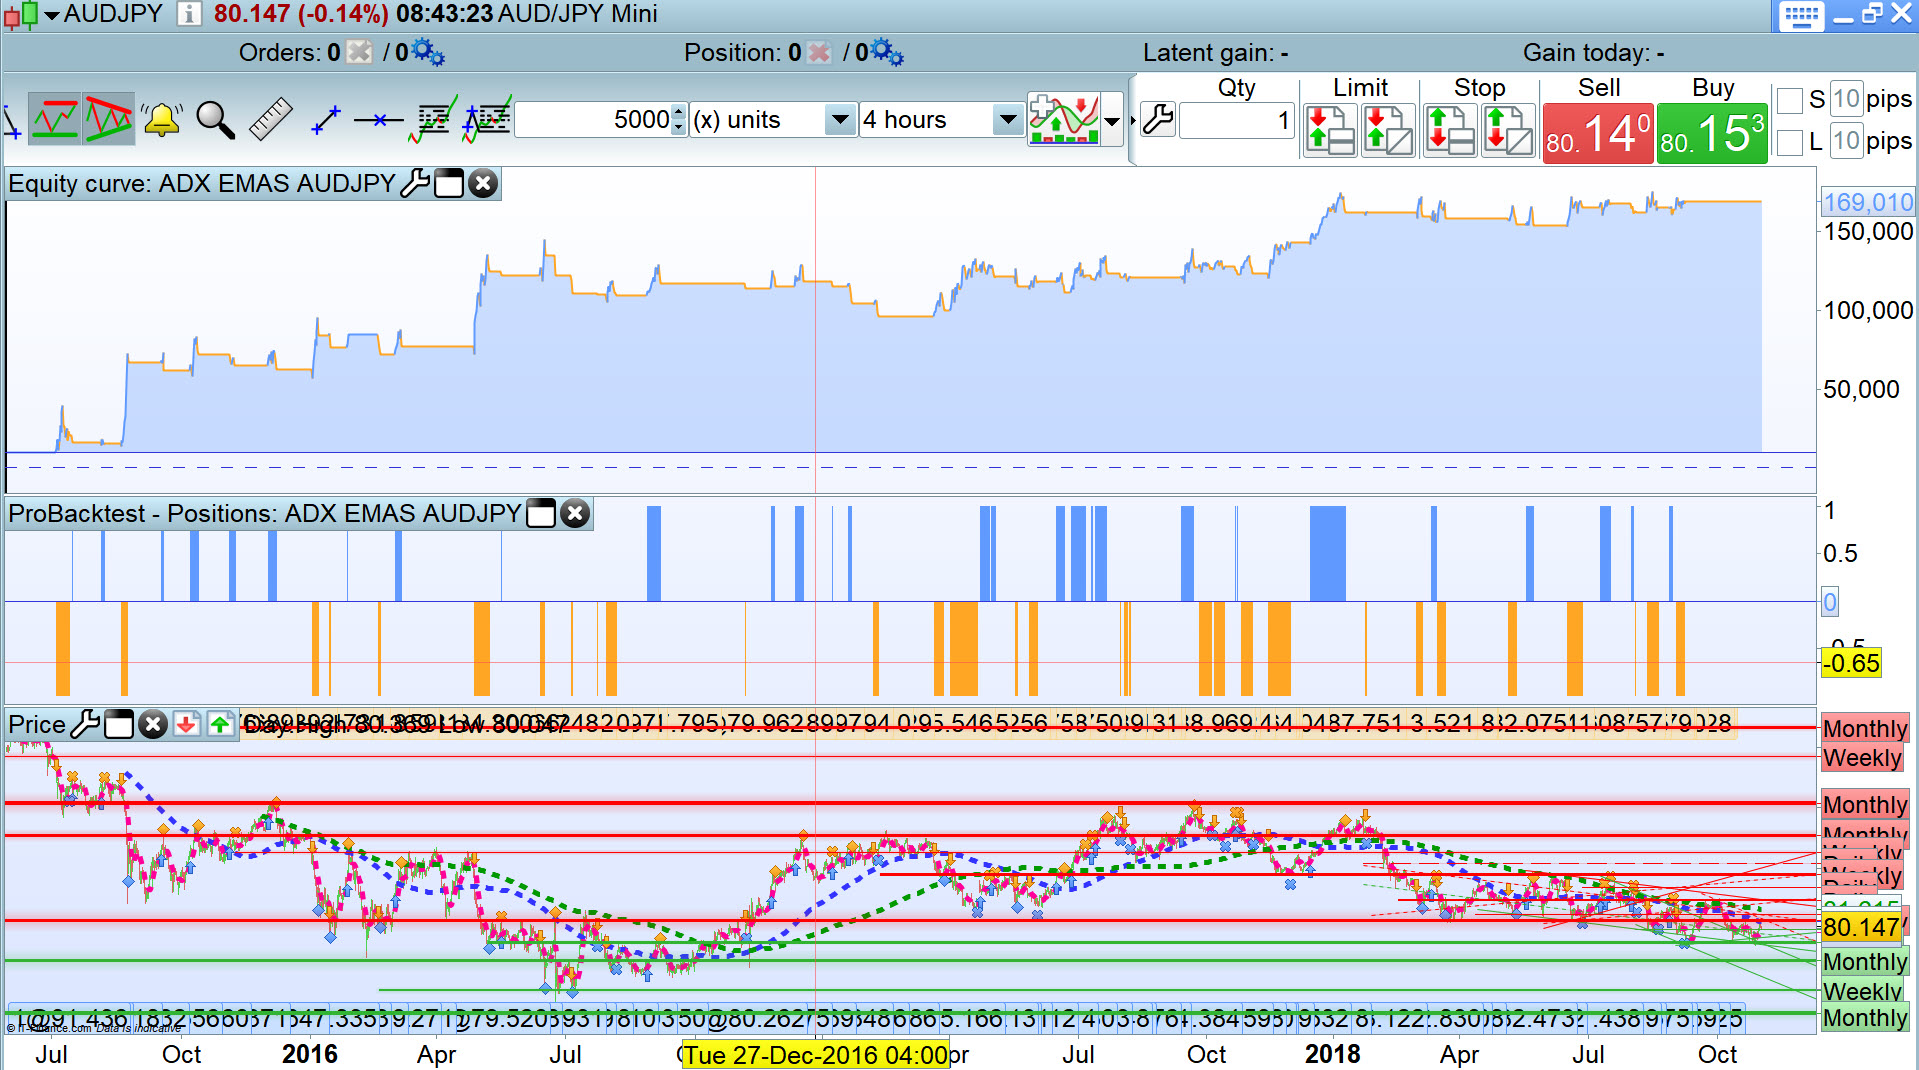Close the position with the red X icon

tap(818, 52)
